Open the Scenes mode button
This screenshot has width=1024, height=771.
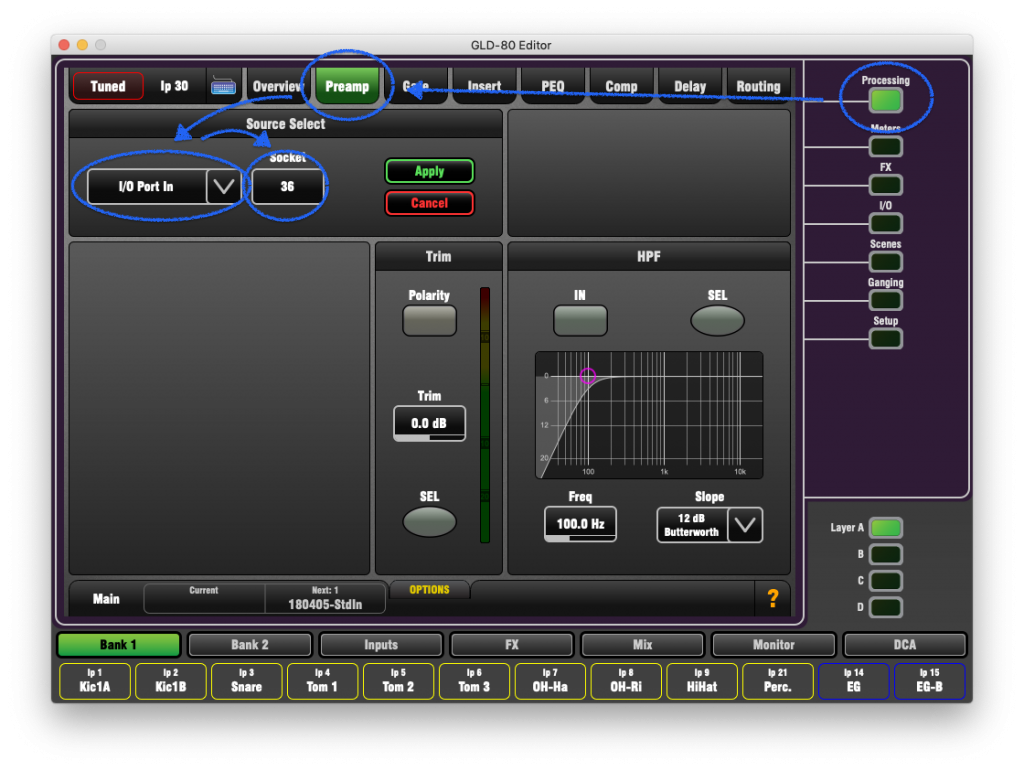(x=886, y=262)
